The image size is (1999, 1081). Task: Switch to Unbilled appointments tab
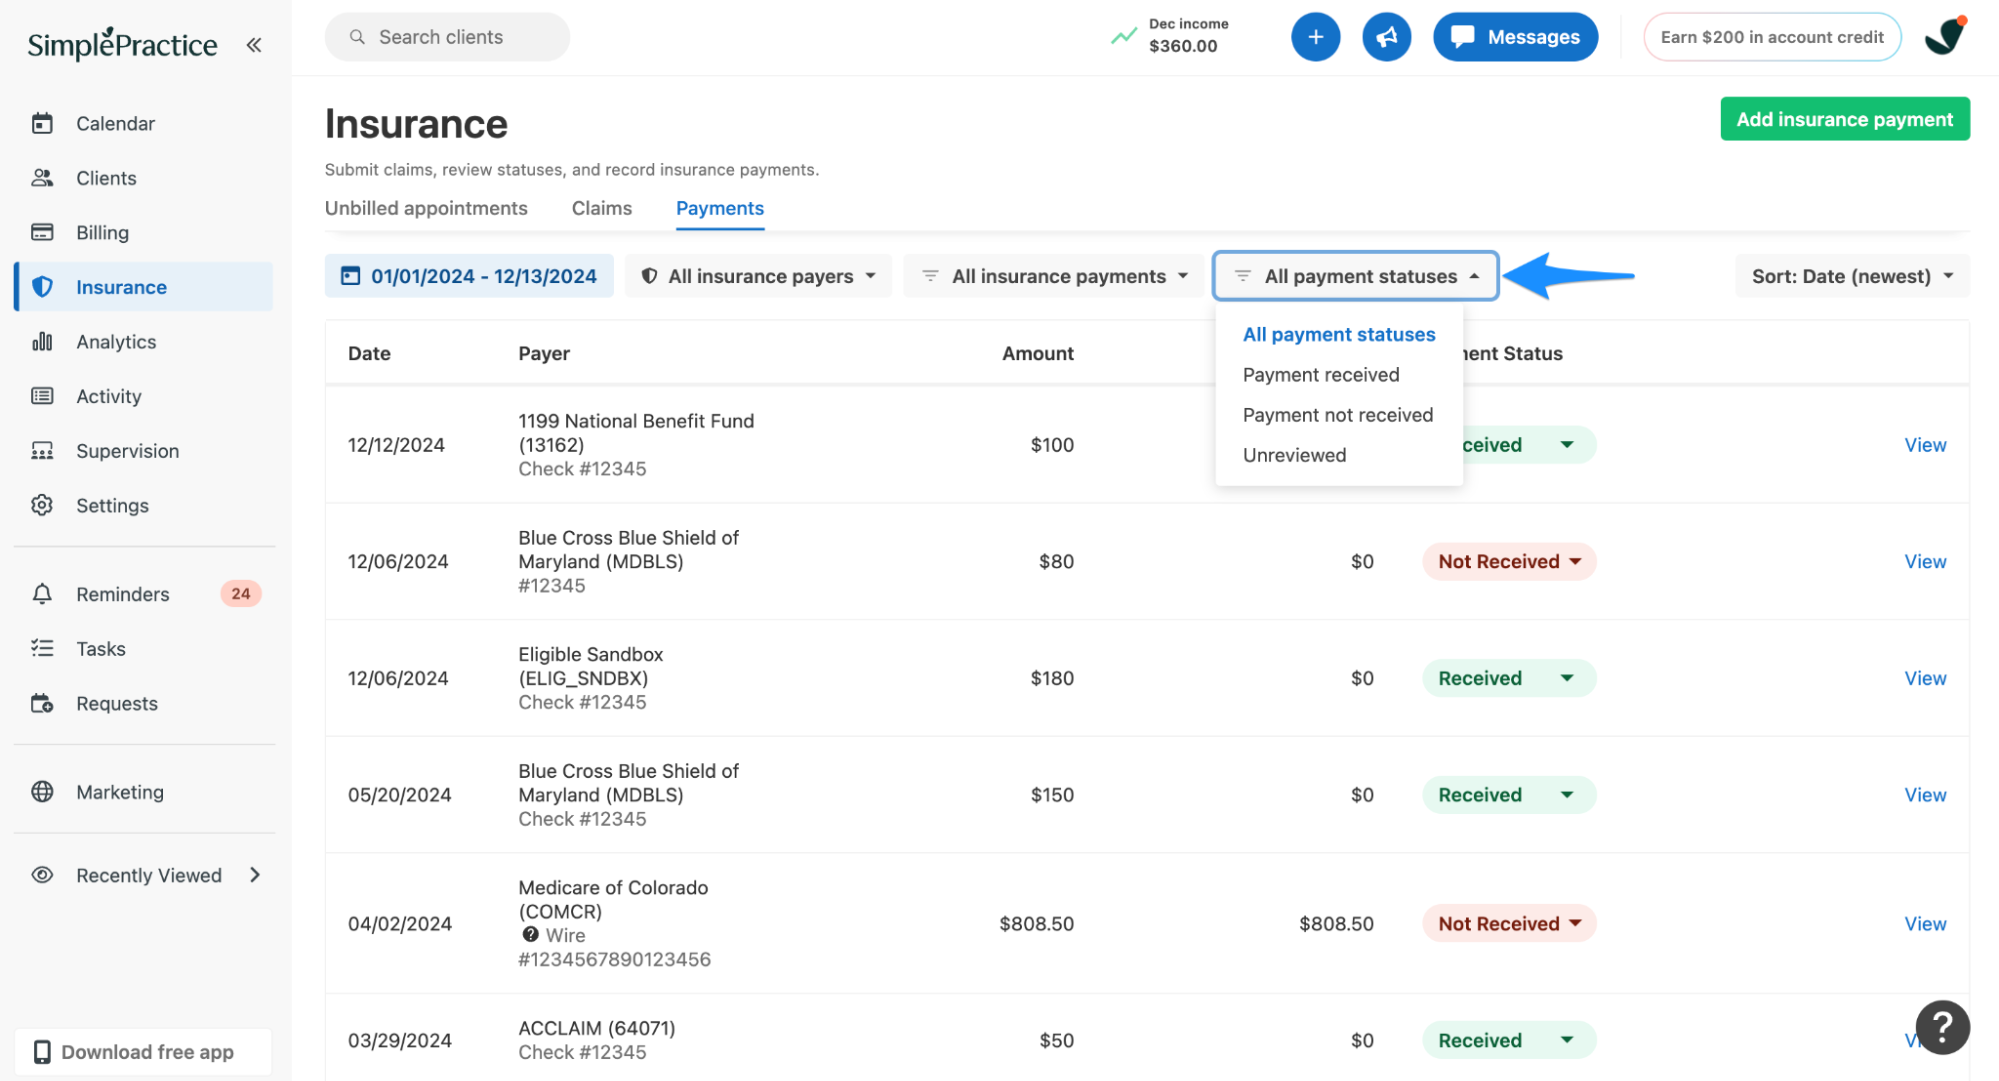pos(426,208)
